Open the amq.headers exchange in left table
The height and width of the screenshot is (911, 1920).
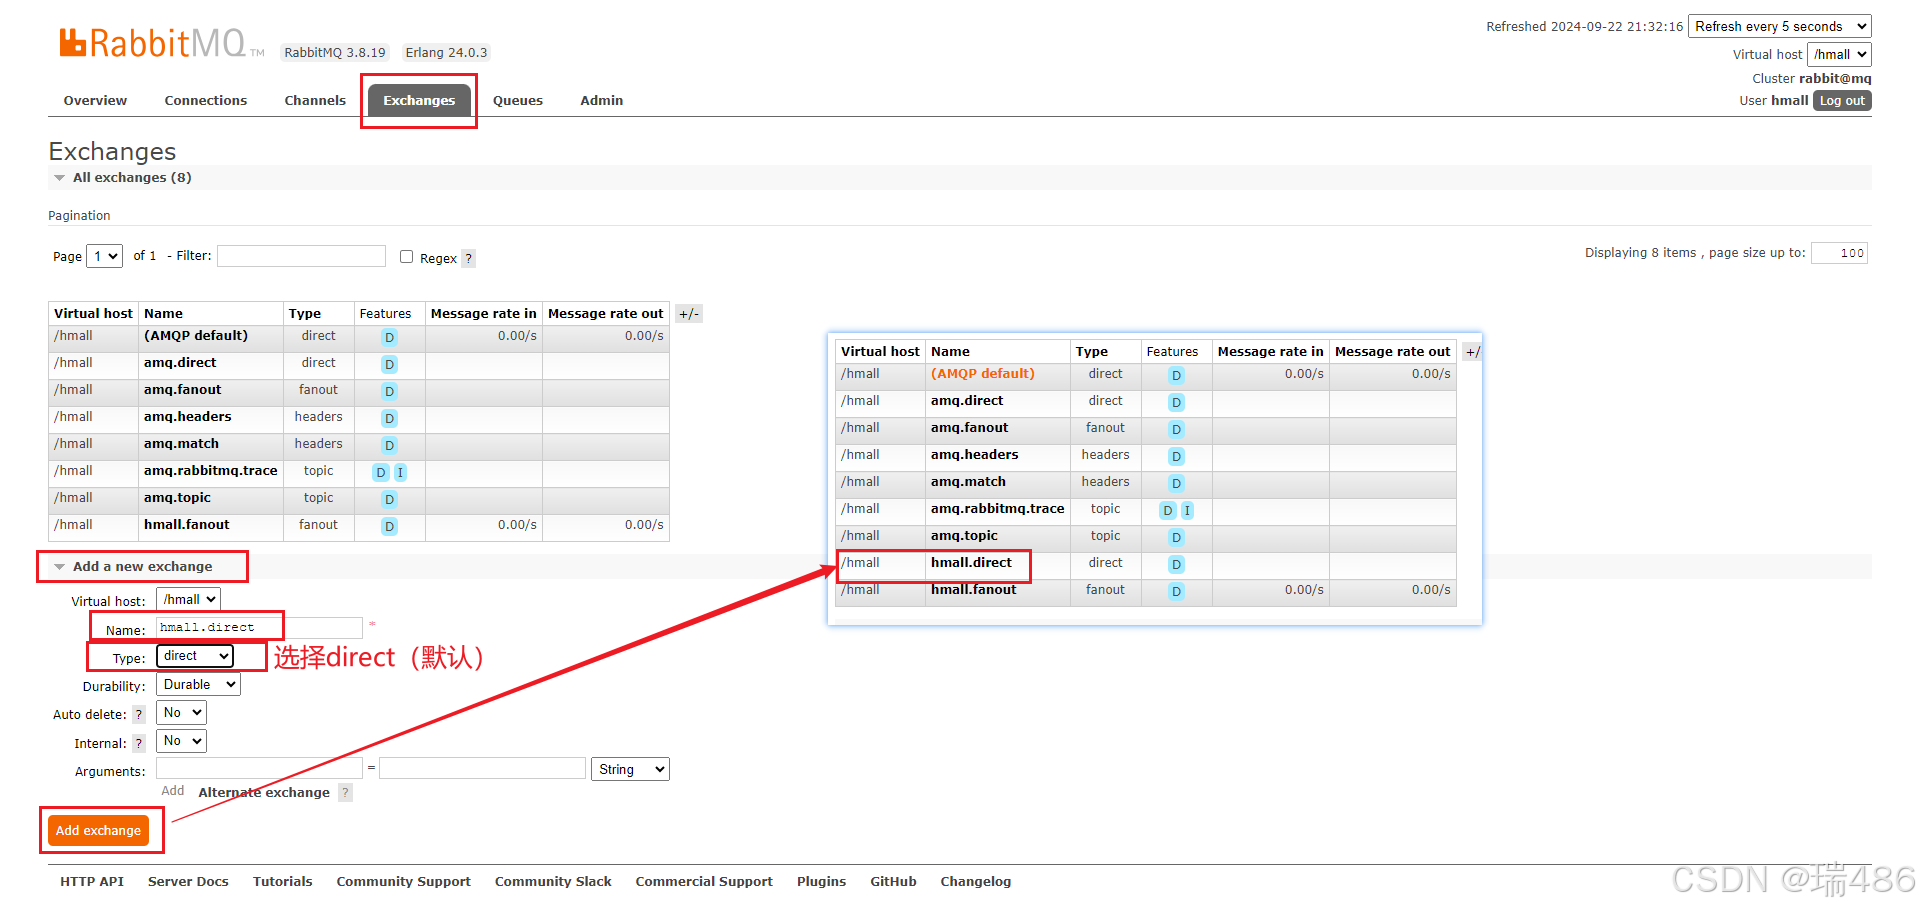click(188, 417)
